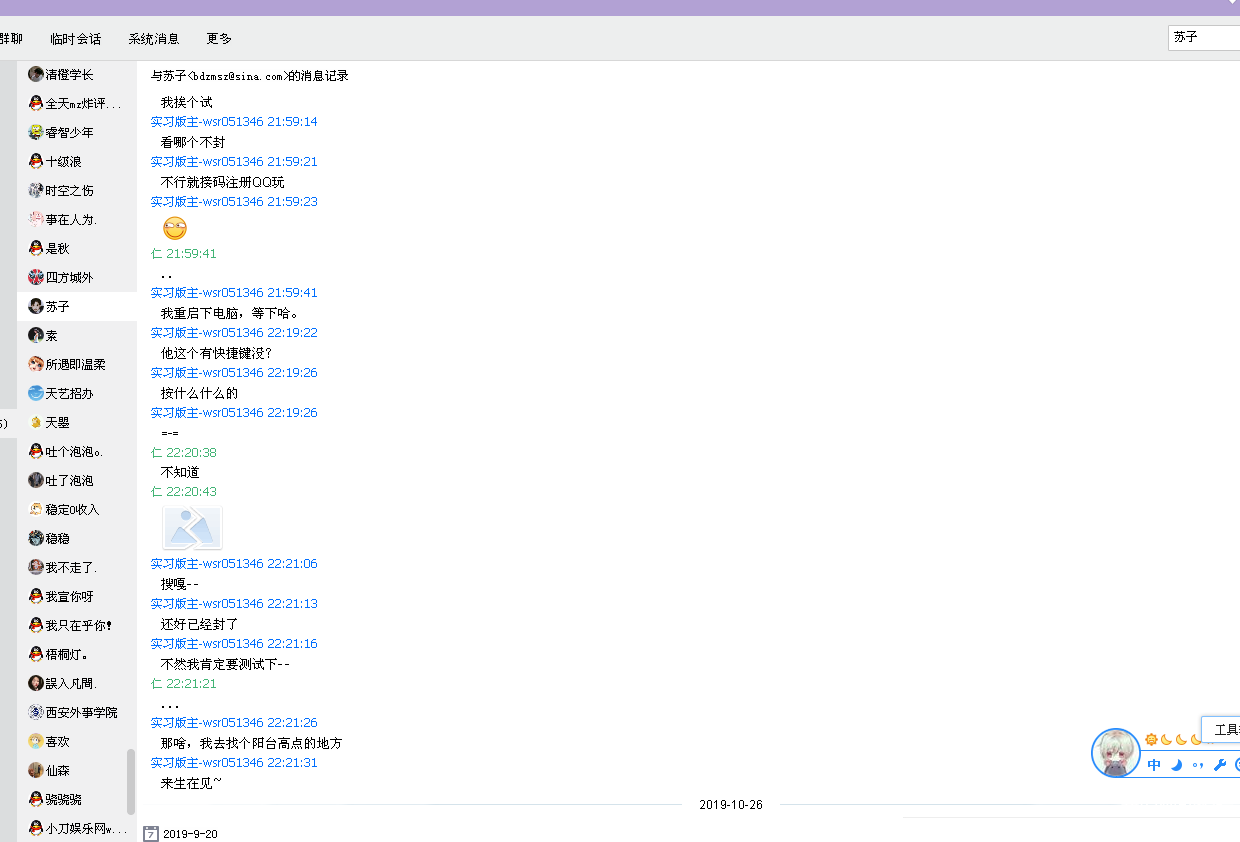
Task: Click message 不行就接码注册QQ玩
Action: pos(223,182)
